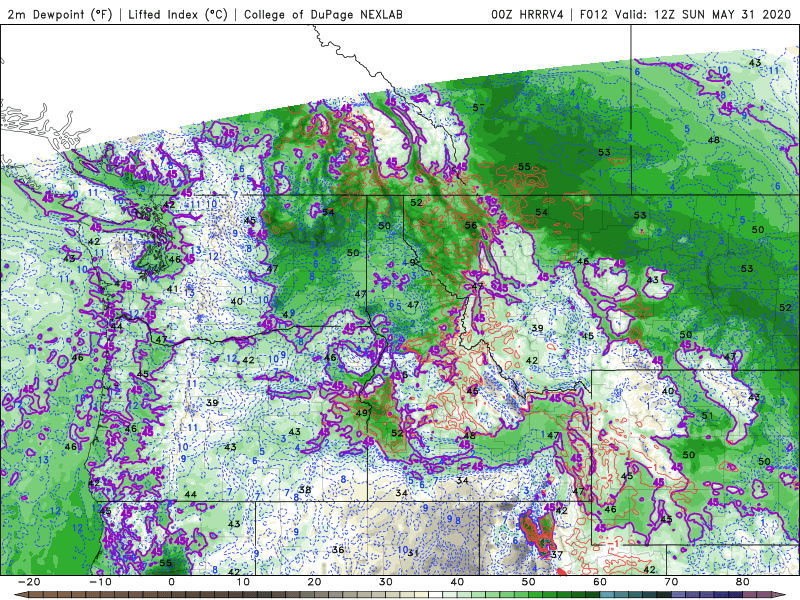Image resolution: width=800 pixels, height=600 pixels.
Task: Click the "2m Dewpoint (°F)" title label
Action: [60, 14]
